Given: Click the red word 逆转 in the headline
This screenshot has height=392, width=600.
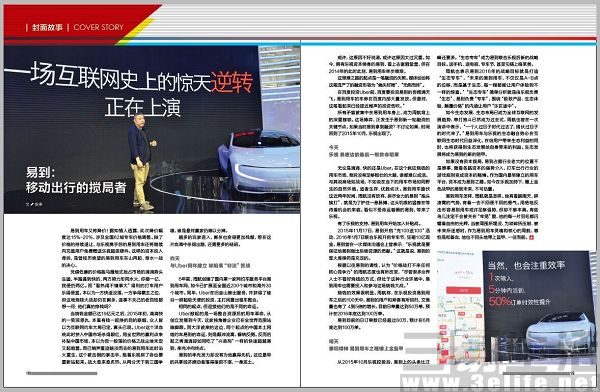Looking at the screenshot, I should coord(232,82).
